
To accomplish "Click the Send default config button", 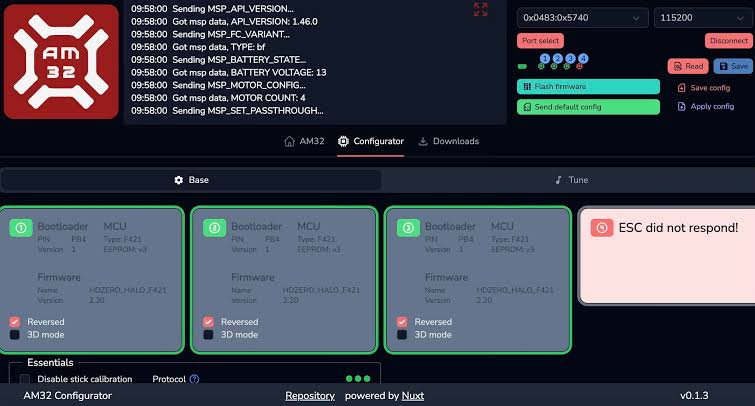I will pyautogui.click(x=588, y=107).
